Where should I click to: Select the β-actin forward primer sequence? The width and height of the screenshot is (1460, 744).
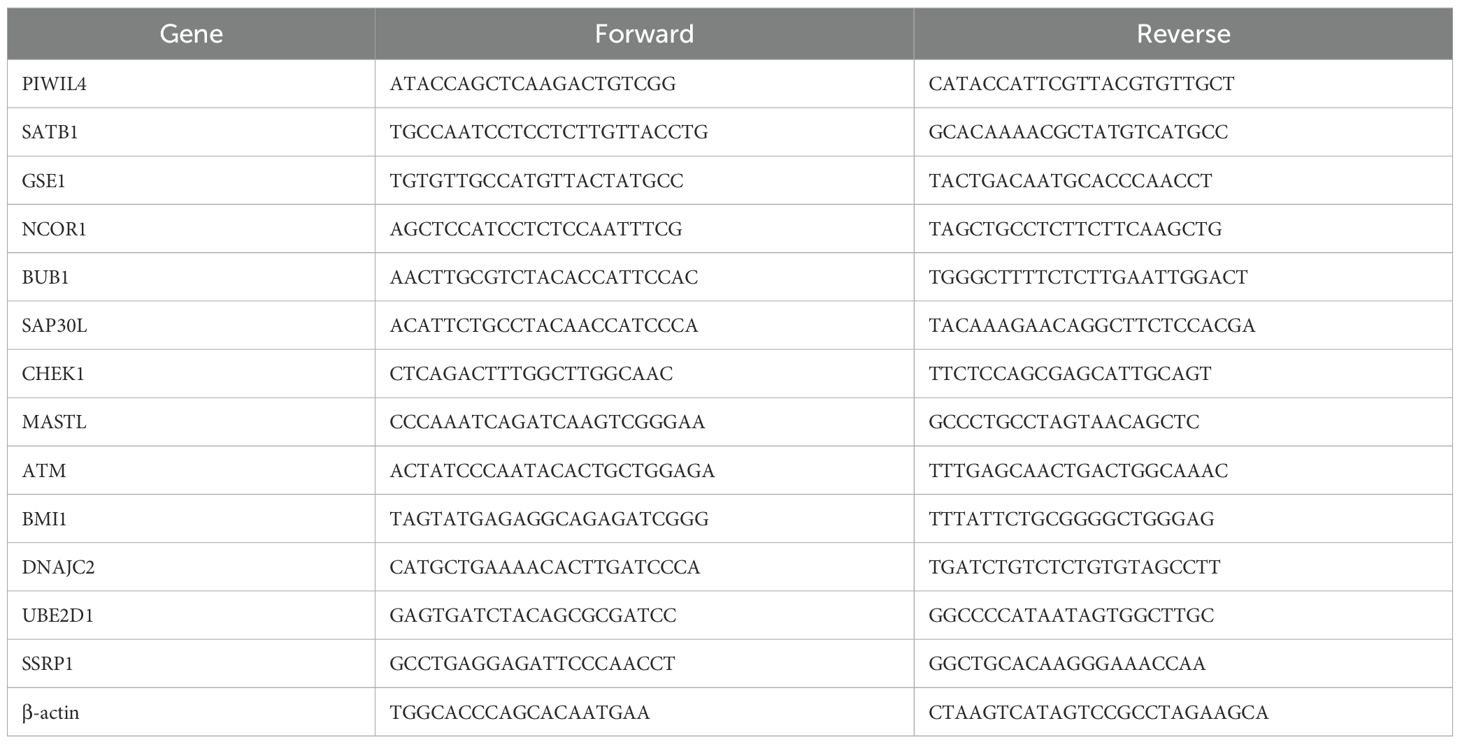(x=520, y=712)
